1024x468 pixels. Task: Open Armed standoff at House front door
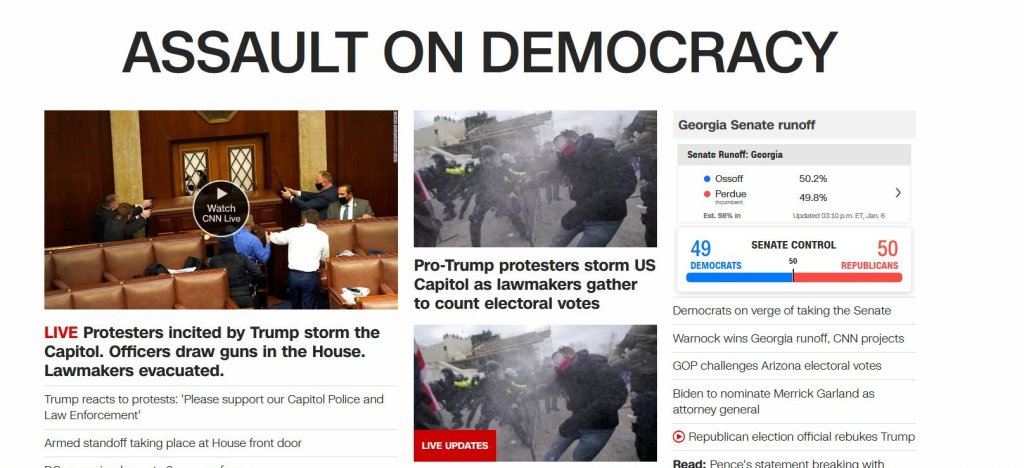[173, 443]
